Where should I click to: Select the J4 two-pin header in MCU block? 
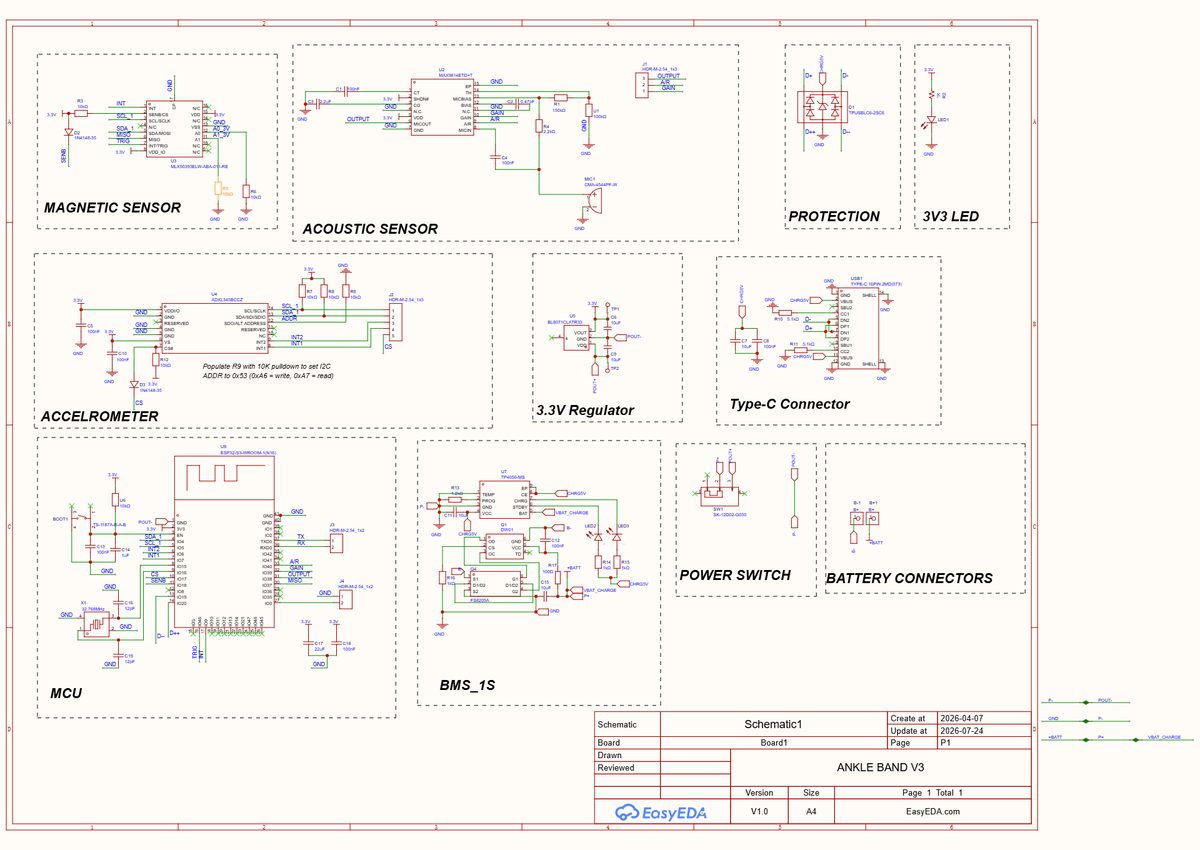click(x=346, y=600)
